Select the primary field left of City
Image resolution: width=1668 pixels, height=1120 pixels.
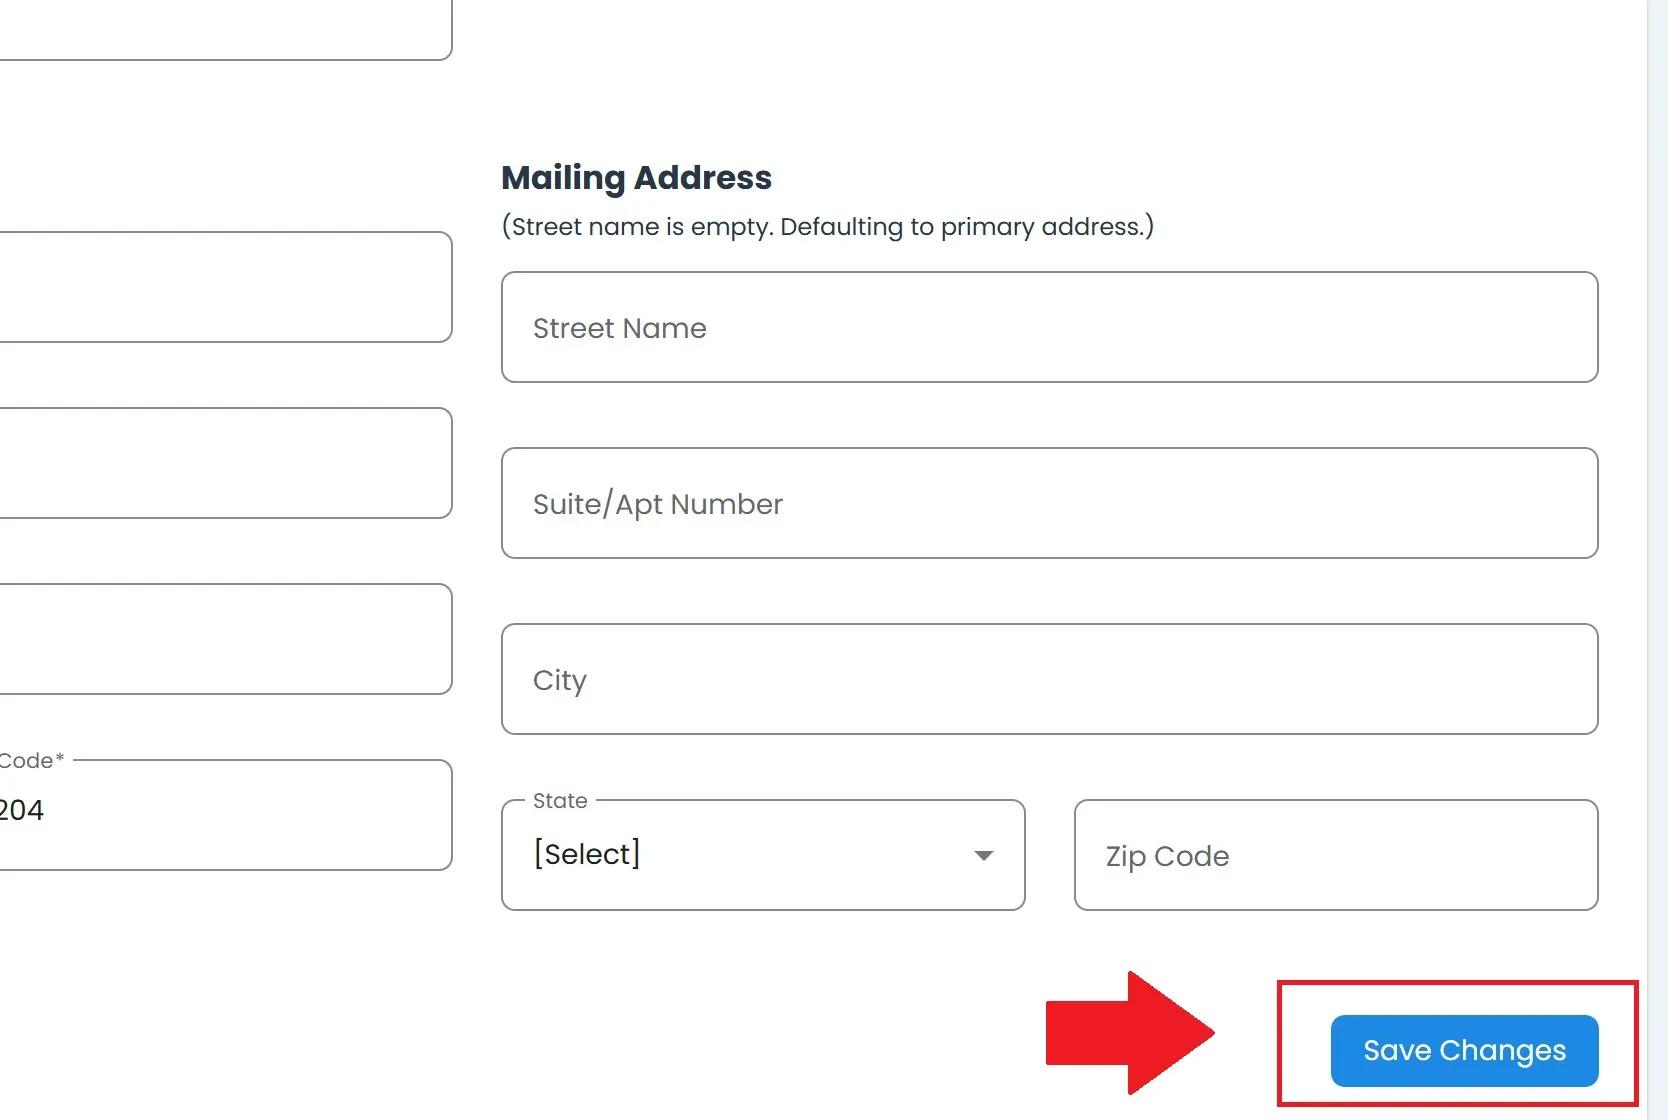[x=224, y=639]
